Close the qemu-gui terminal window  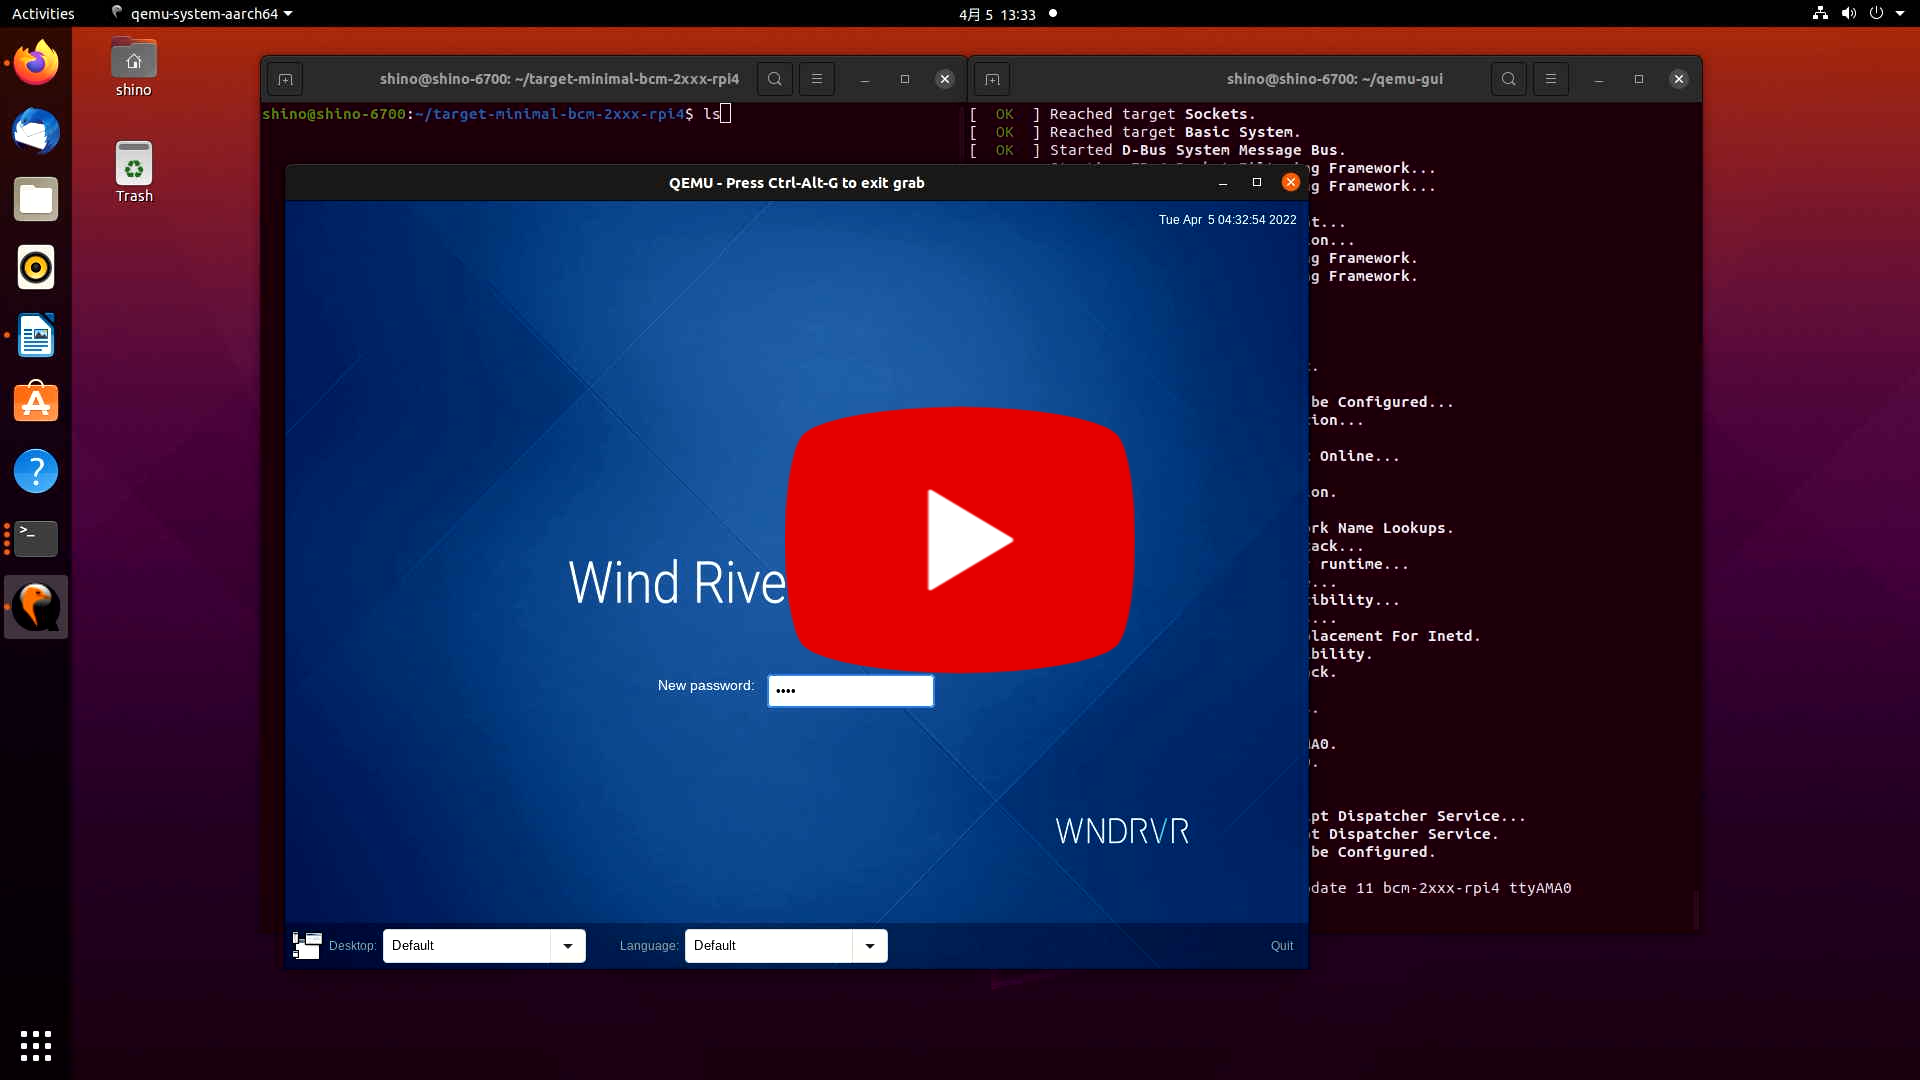pyautogui.click(x=1679, y=79)
